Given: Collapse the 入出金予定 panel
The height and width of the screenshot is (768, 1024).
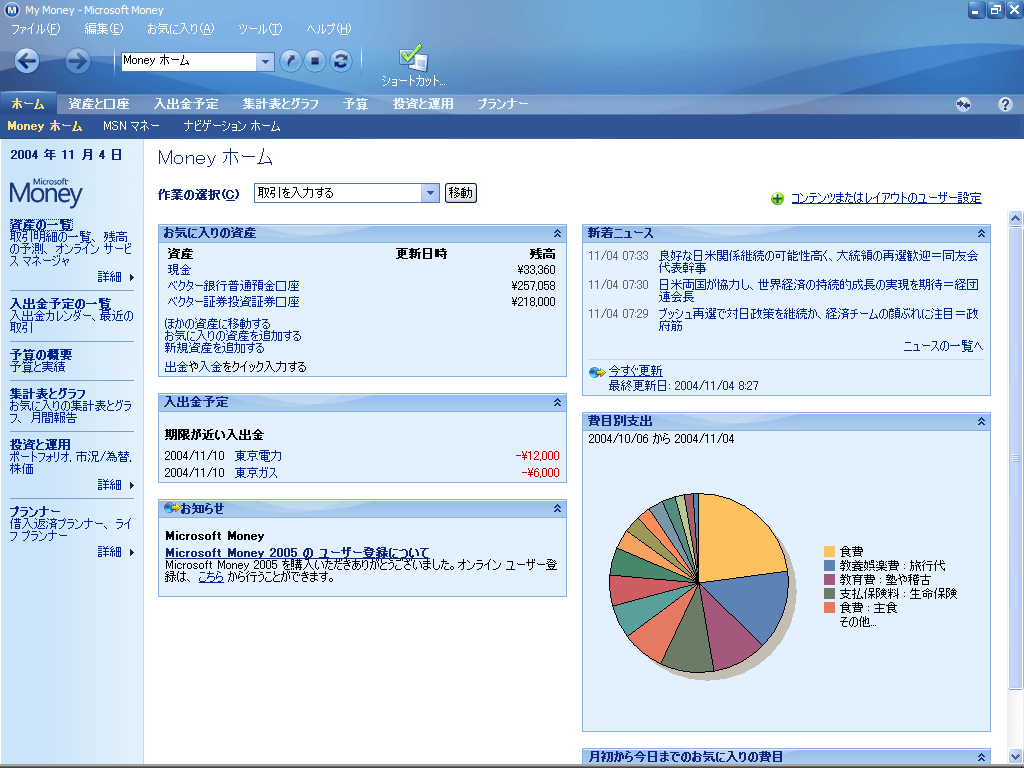Looking at the screenshot, I should pos(557,402).
